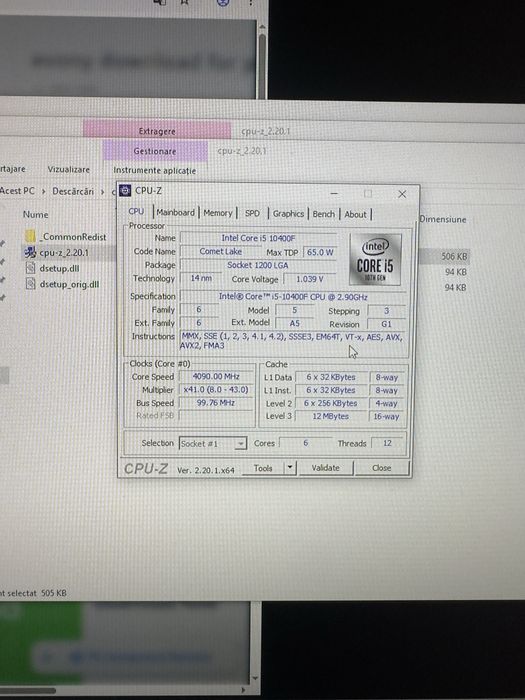Click the Level 3 cache value 12 MBytes

click(331, 416)
